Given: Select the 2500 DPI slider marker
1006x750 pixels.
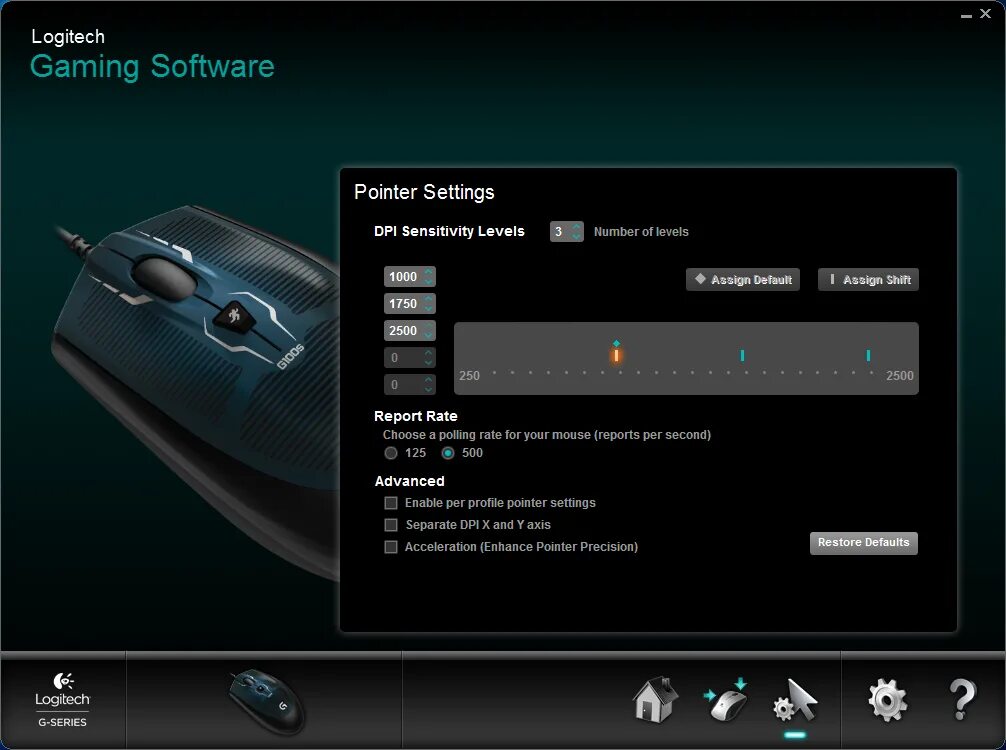Looking at the screenshot, I should 868,355.
